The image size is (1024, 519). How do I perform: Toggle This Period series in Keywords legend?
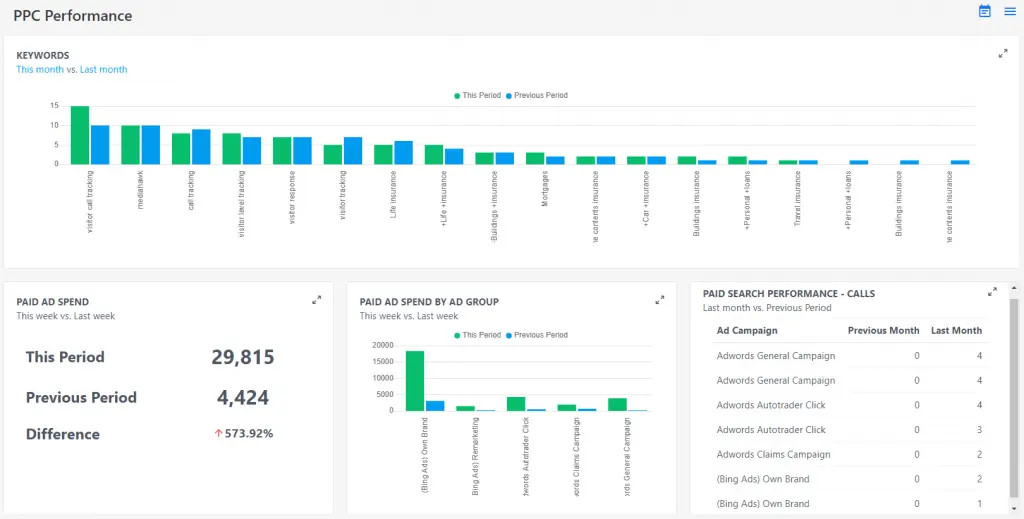pos(477,95)
